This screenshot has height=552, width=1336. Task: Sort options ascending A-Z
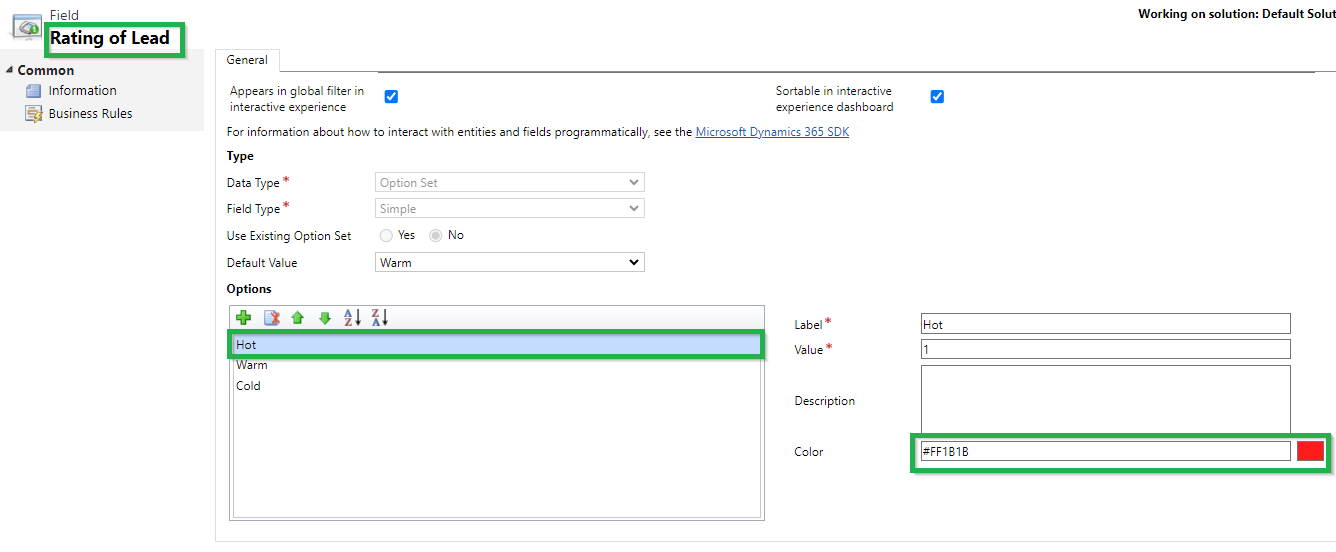point(352,318)
